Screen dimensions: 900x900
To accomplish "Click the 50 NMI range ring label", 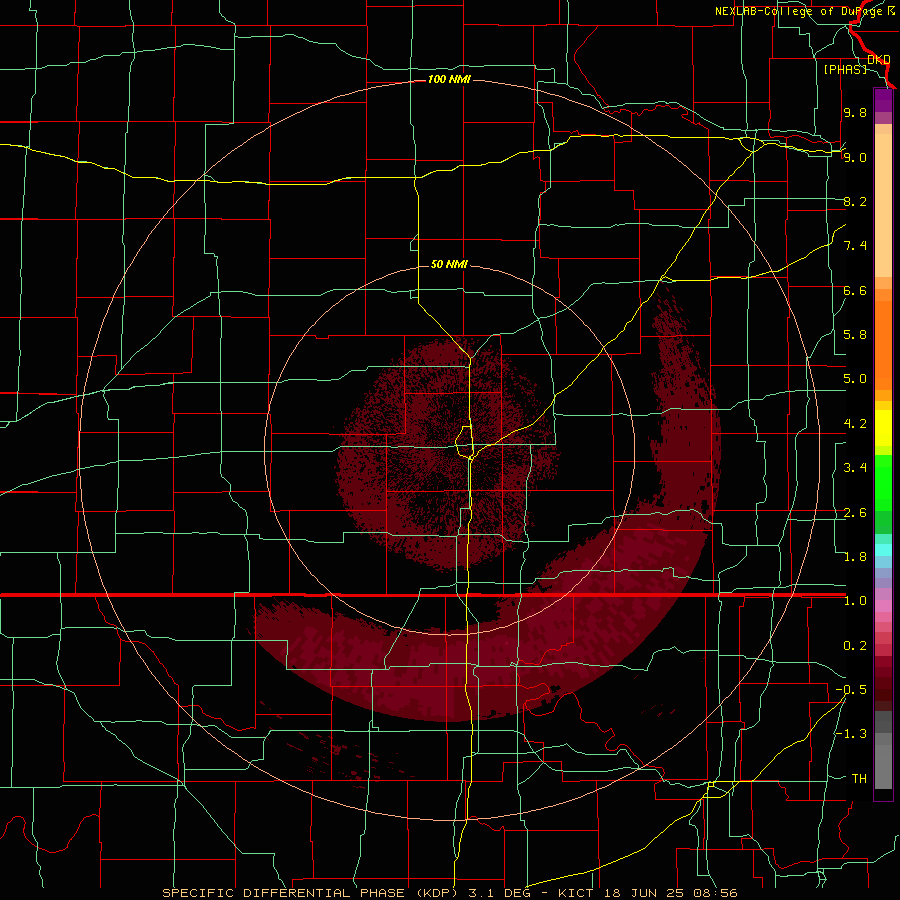I will coord(449,264).
